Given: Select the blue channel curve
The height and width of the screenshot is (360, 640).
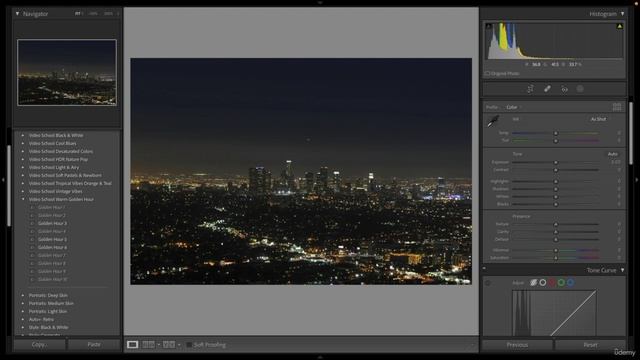Looking at the screenshot, I should click(571, 282).
